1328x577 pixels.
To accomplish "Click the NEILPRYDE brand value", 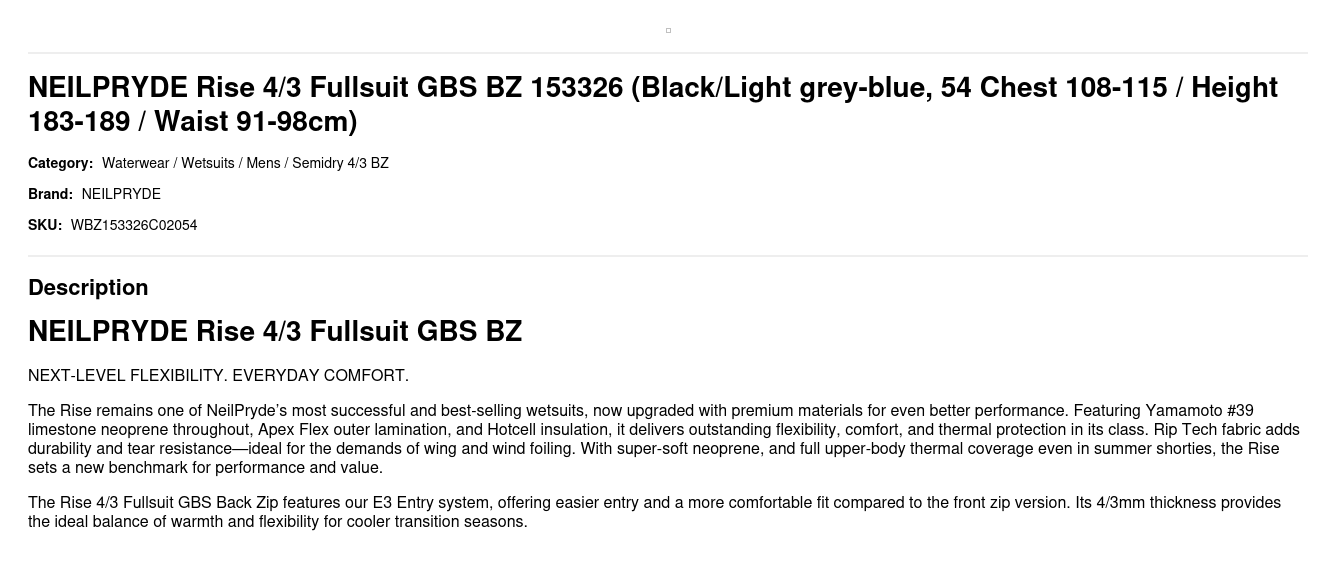I will [121, 194].
